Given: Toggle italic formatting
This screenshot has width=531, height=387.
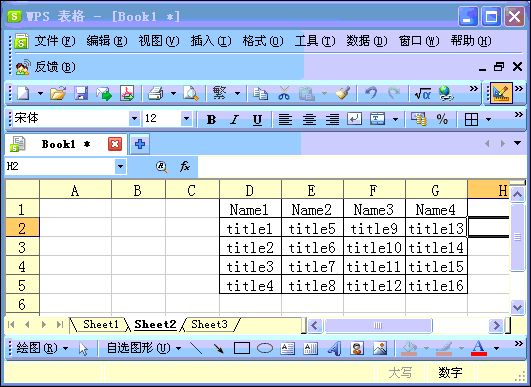Looking at the screenshot, I should tap(234, 119).
